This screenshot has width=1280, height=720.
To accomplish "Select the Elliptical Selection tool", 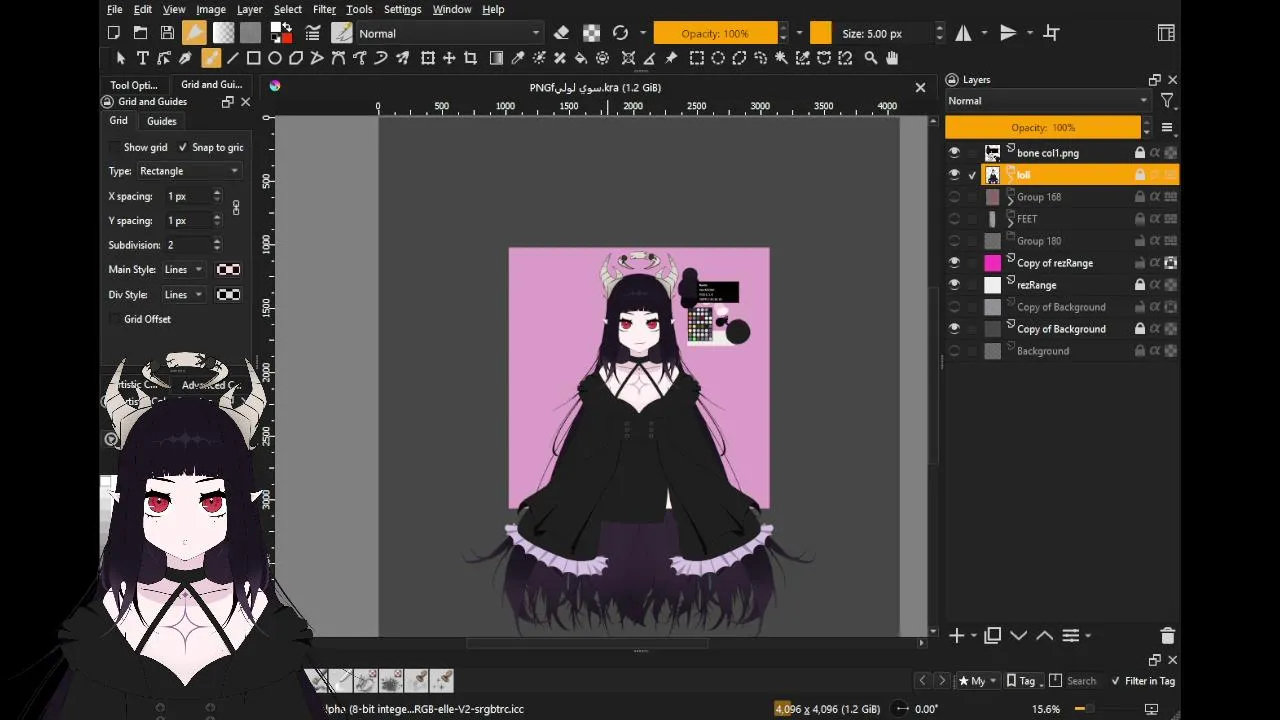I will click(x=718, y=58).
